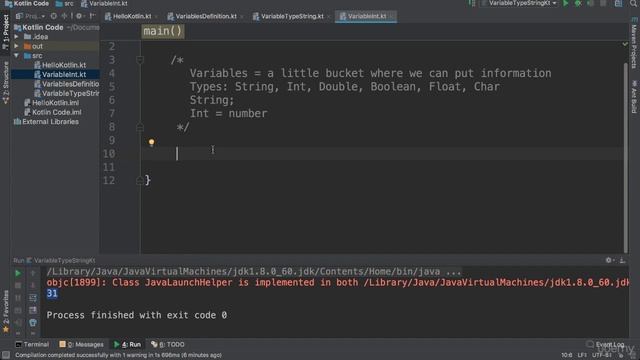Click the inspection status checkmark above scrollbar
Screen dimensions: 640x360
coord(625,44)
